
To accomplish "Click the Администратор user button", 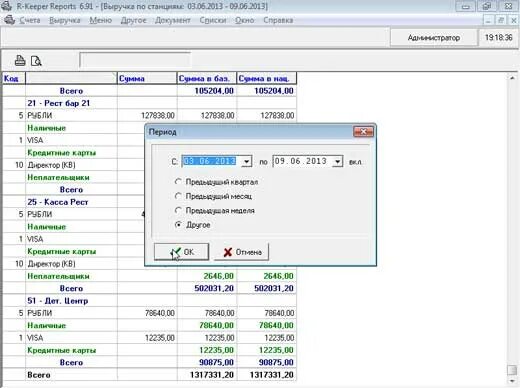I will 433,38.
